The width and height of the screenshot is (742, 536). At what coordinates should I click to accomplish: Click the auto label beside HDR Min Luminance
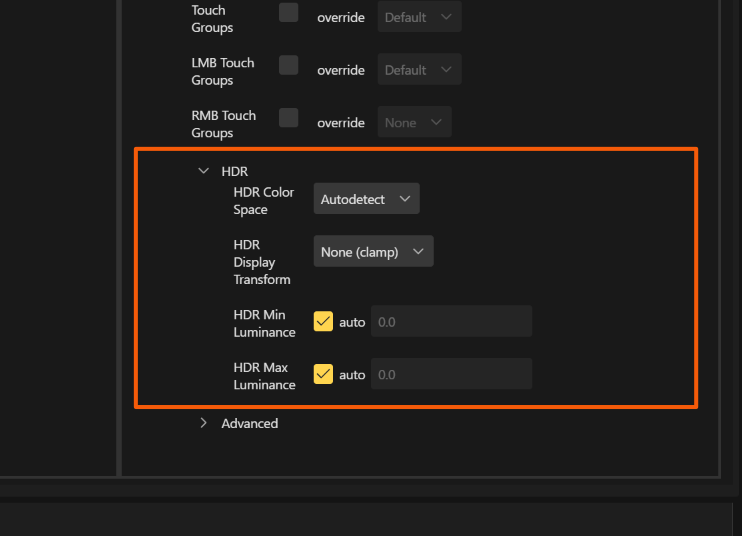point(352,322)
